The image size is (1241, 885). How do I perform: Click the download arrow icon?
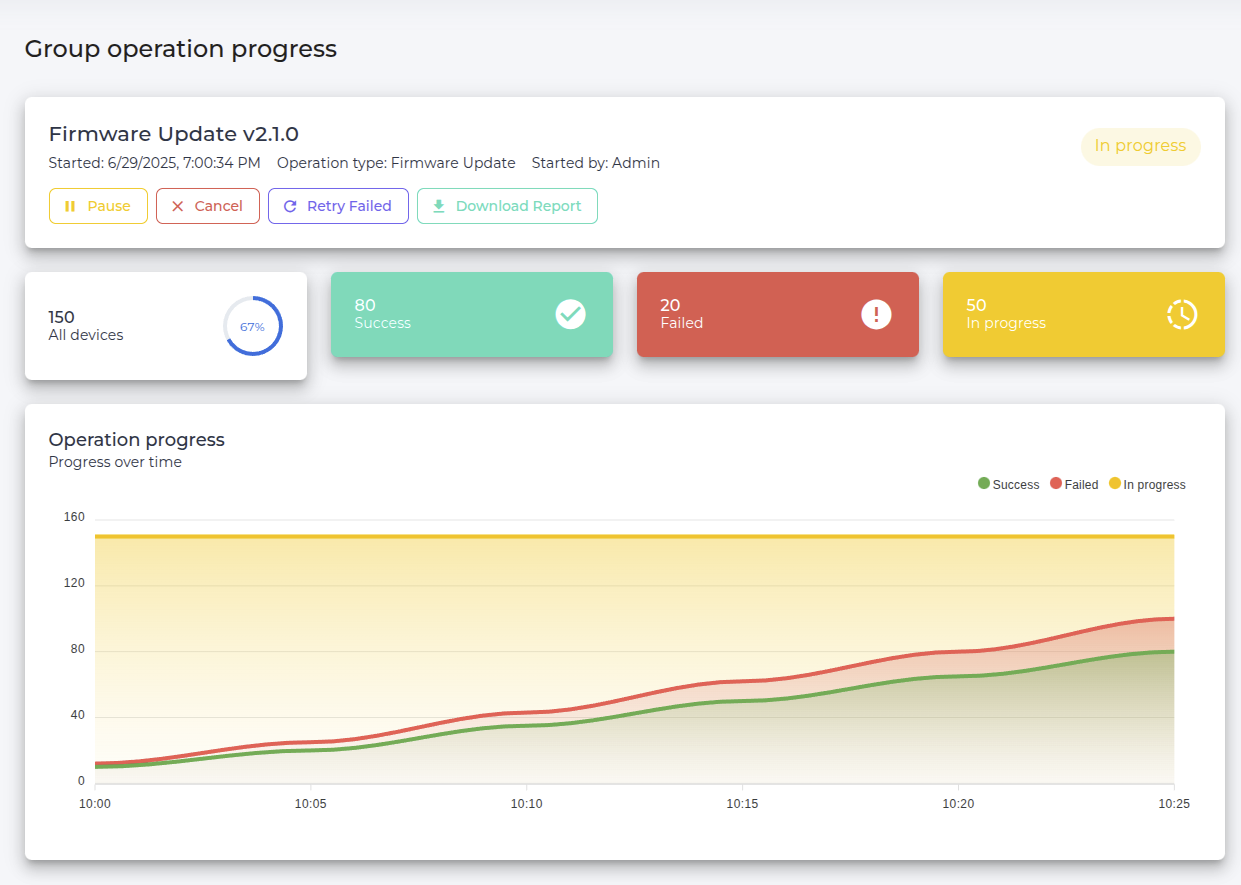click(x=438, y=206)
